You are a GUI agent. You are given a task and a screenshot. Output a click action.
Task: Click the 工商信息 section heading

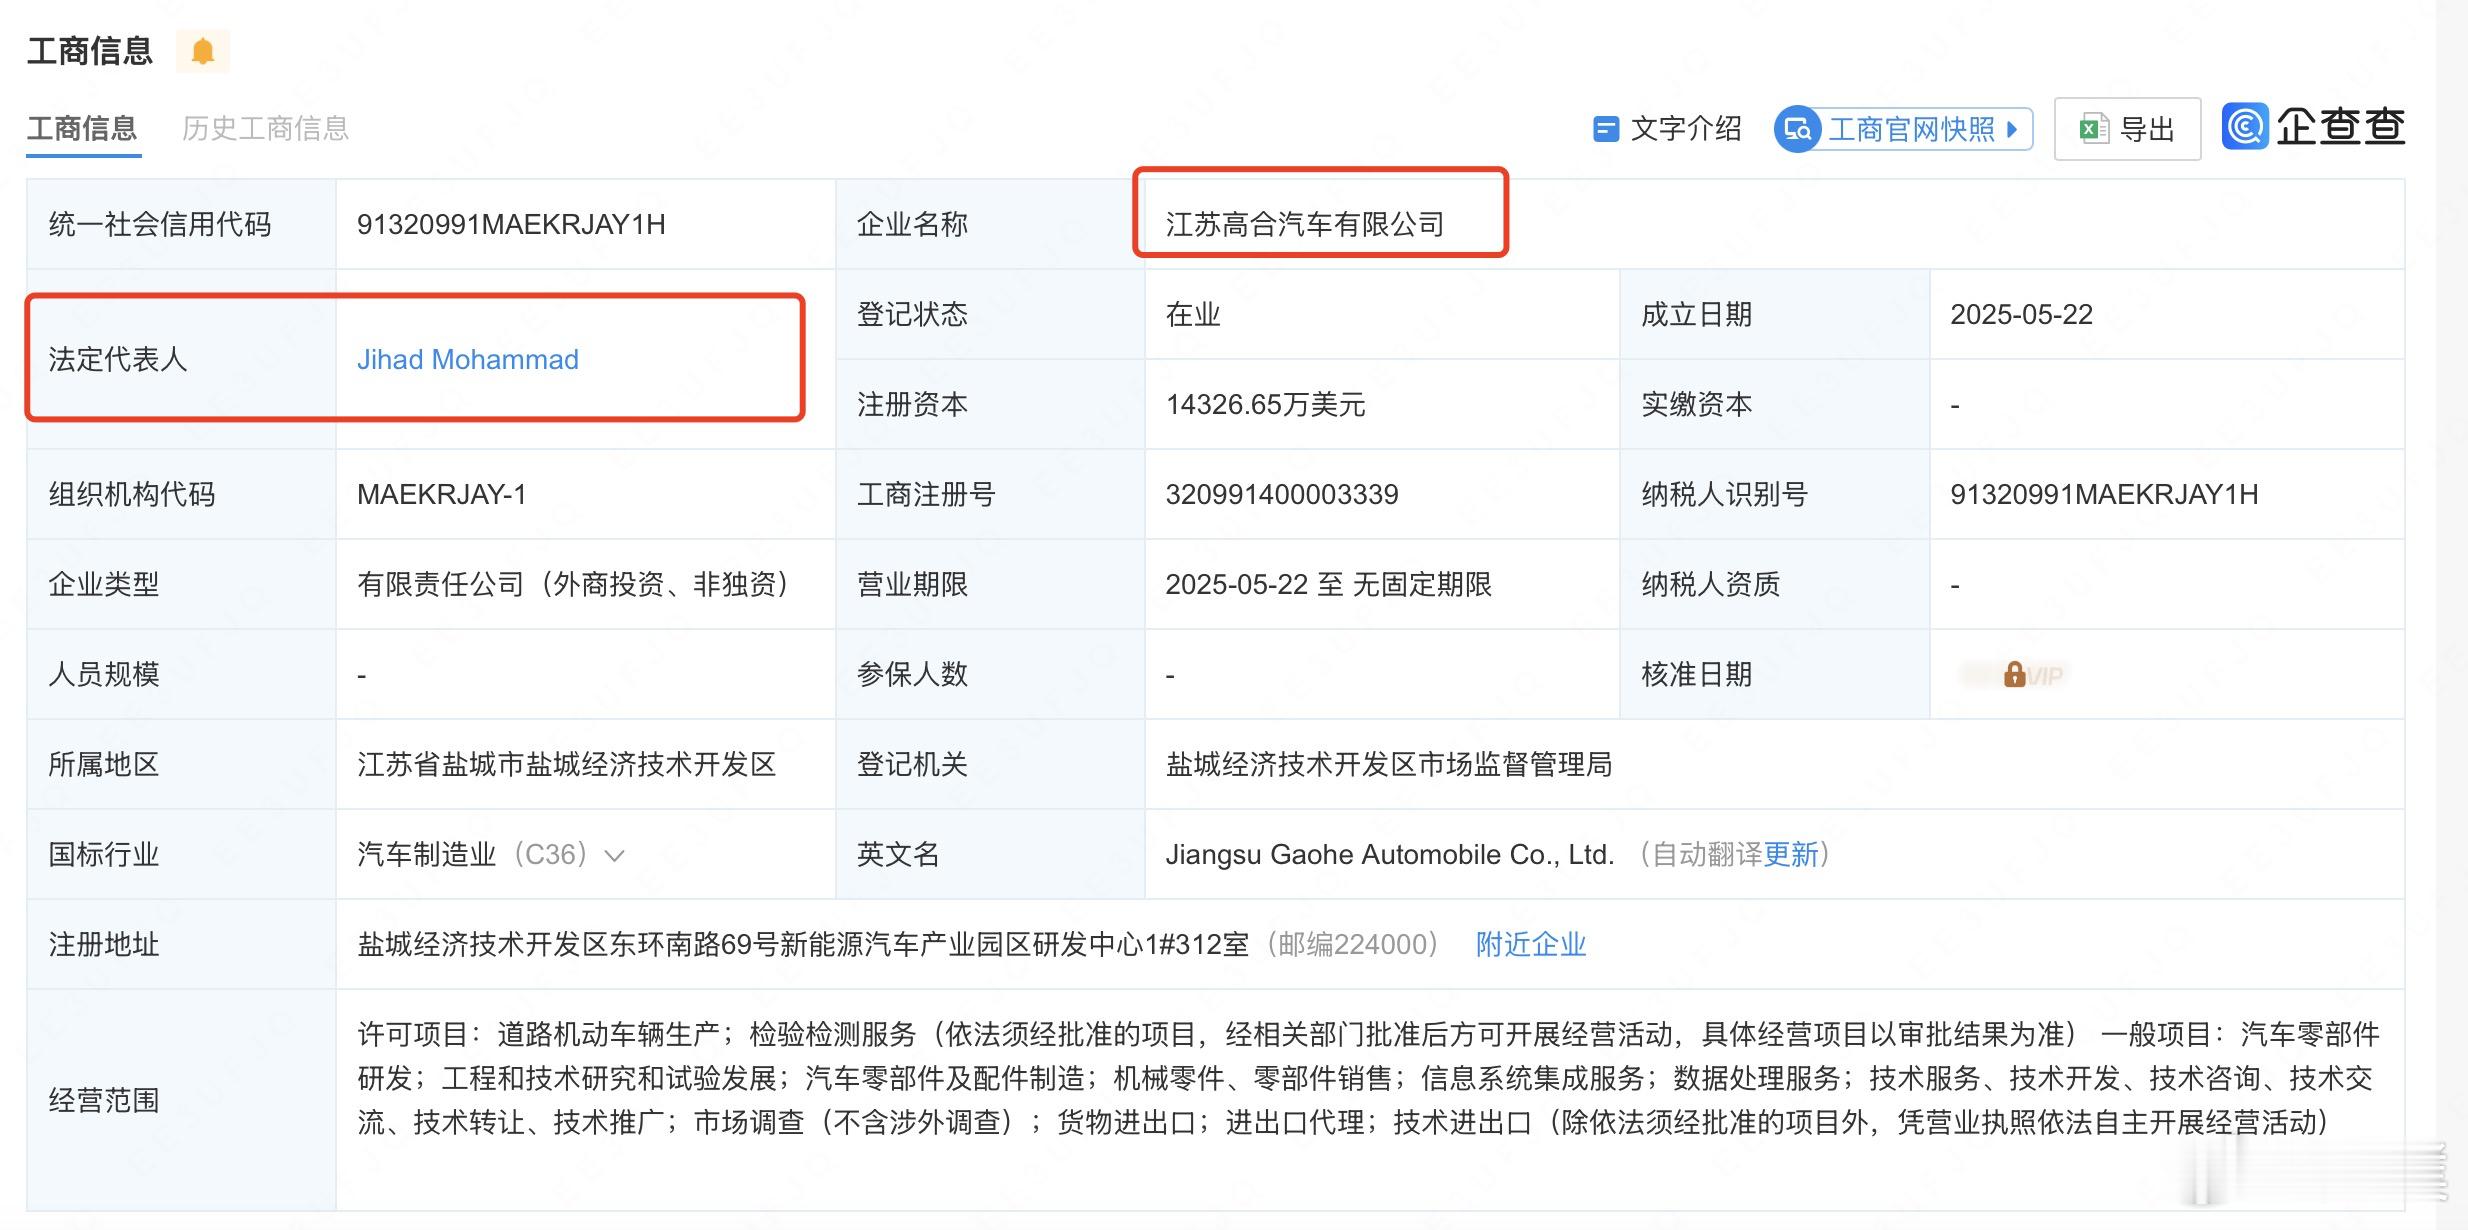click(90, 51)
